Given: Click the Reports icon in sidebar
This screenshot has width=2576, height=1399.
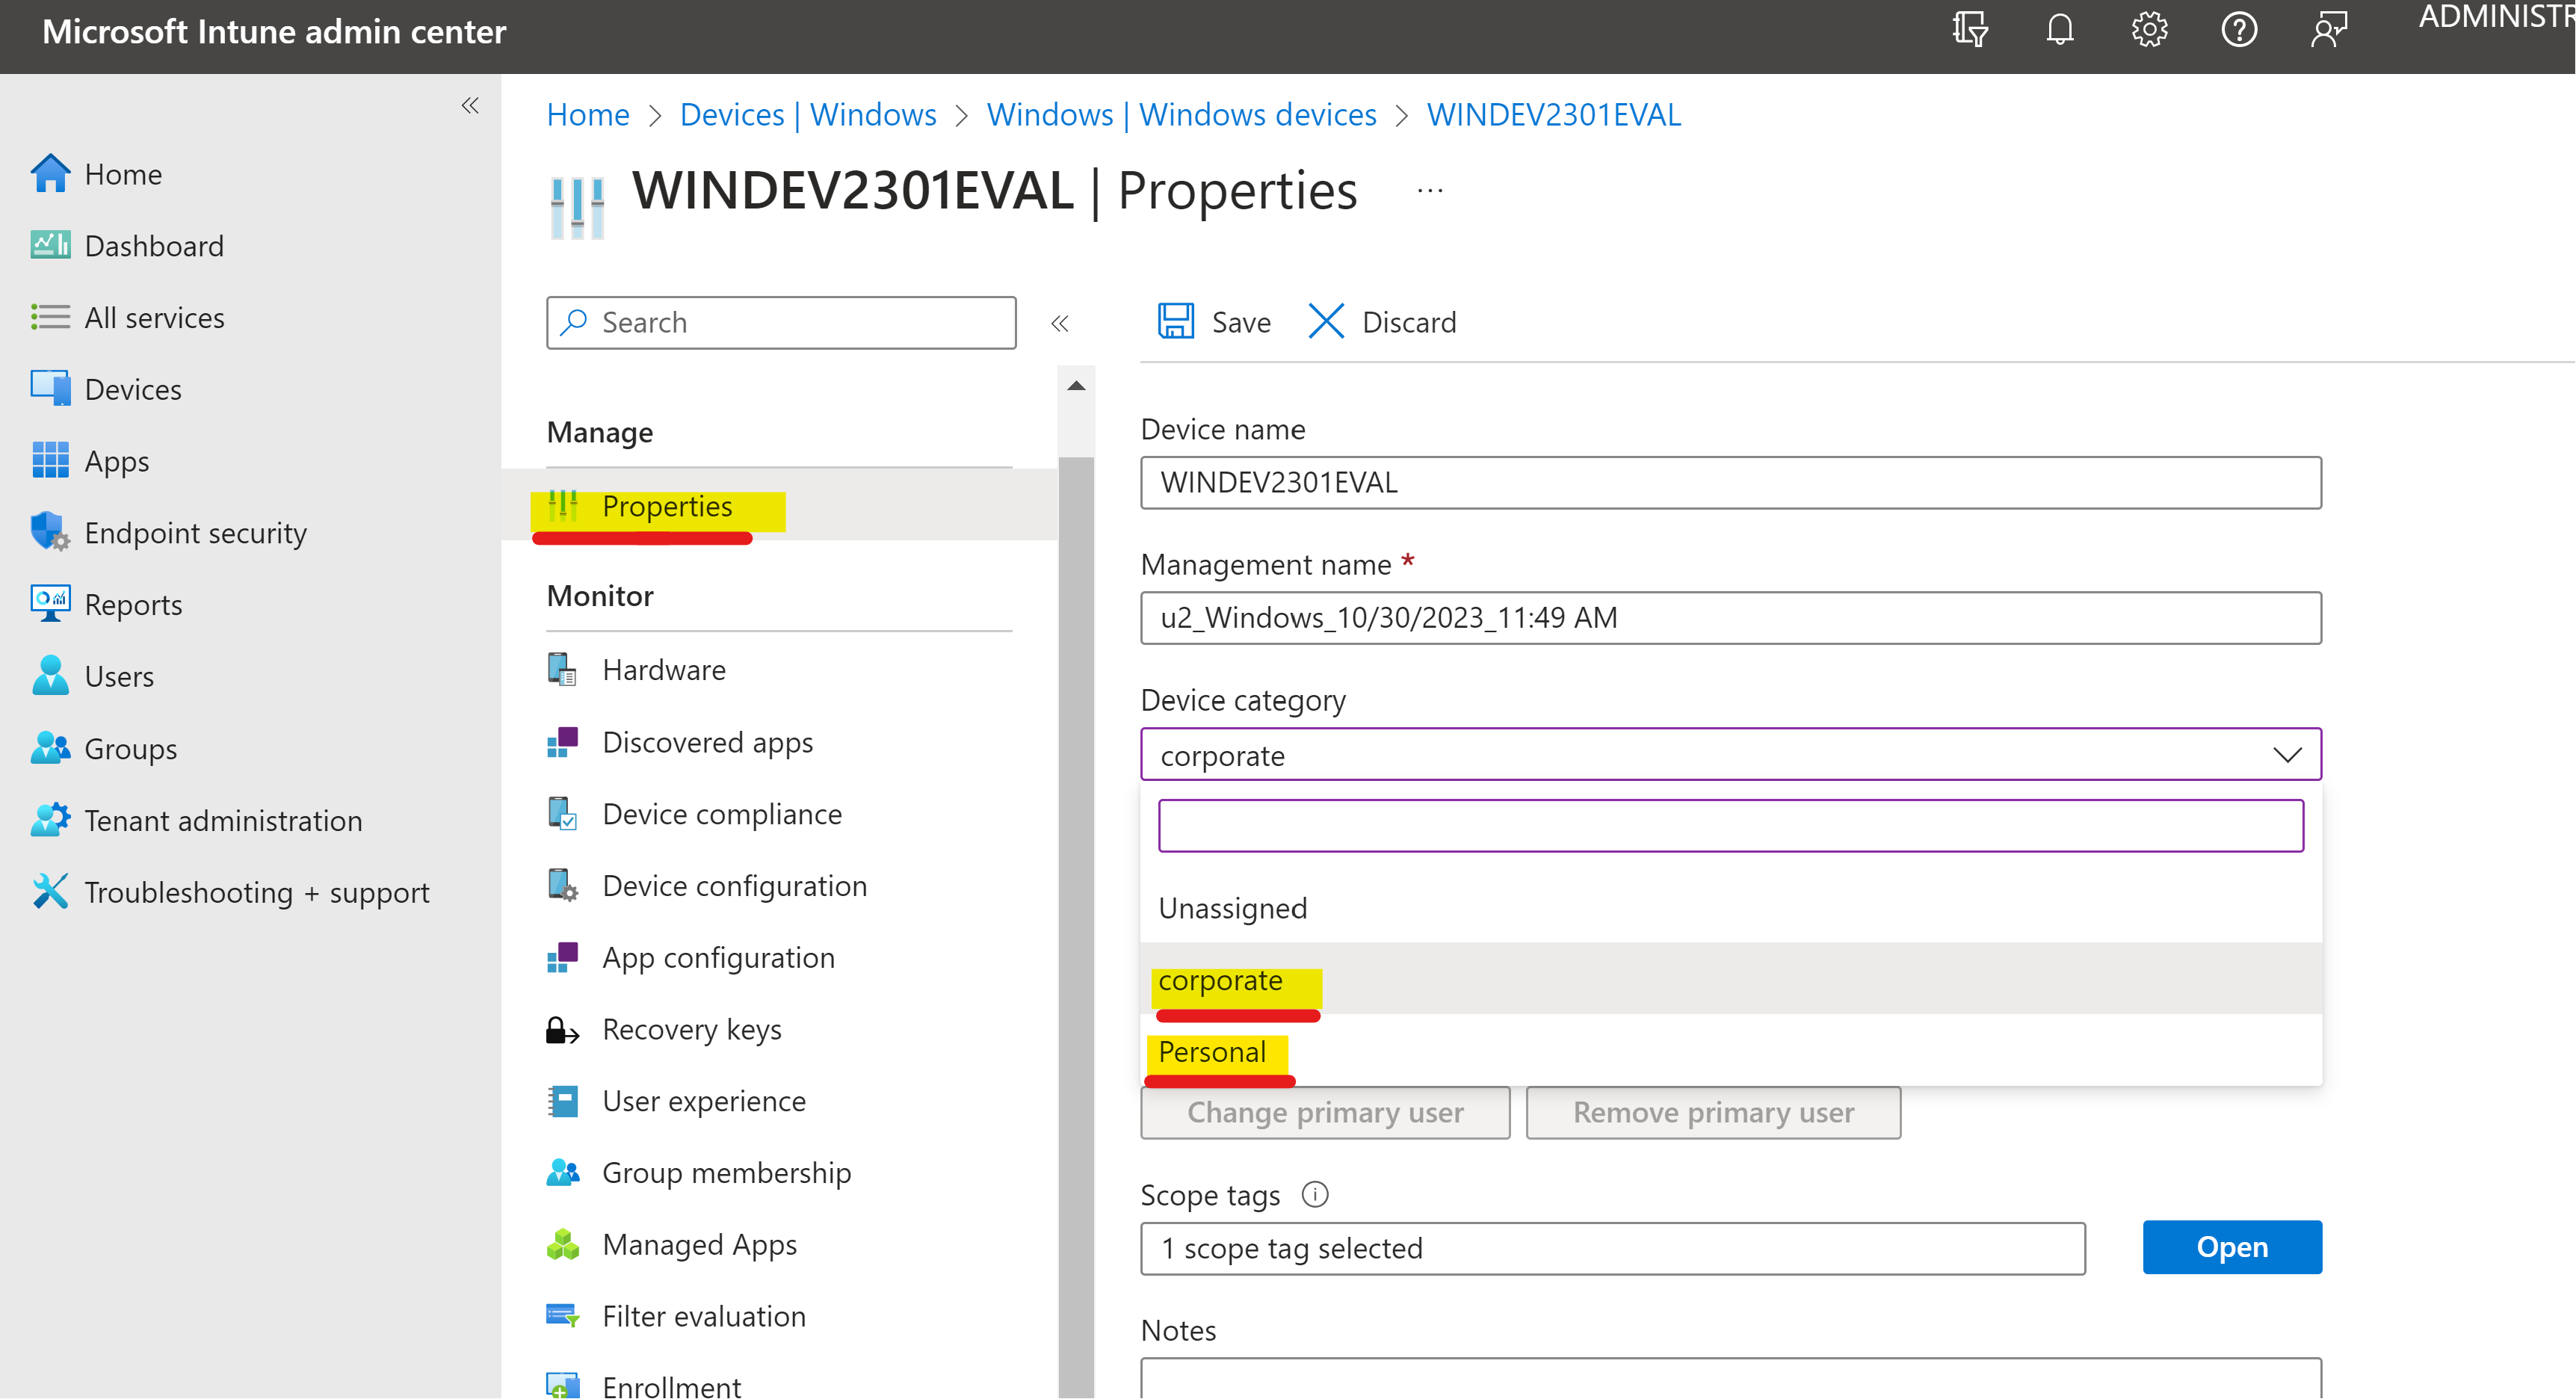Looking at the screenshot, I should (50, 604).
